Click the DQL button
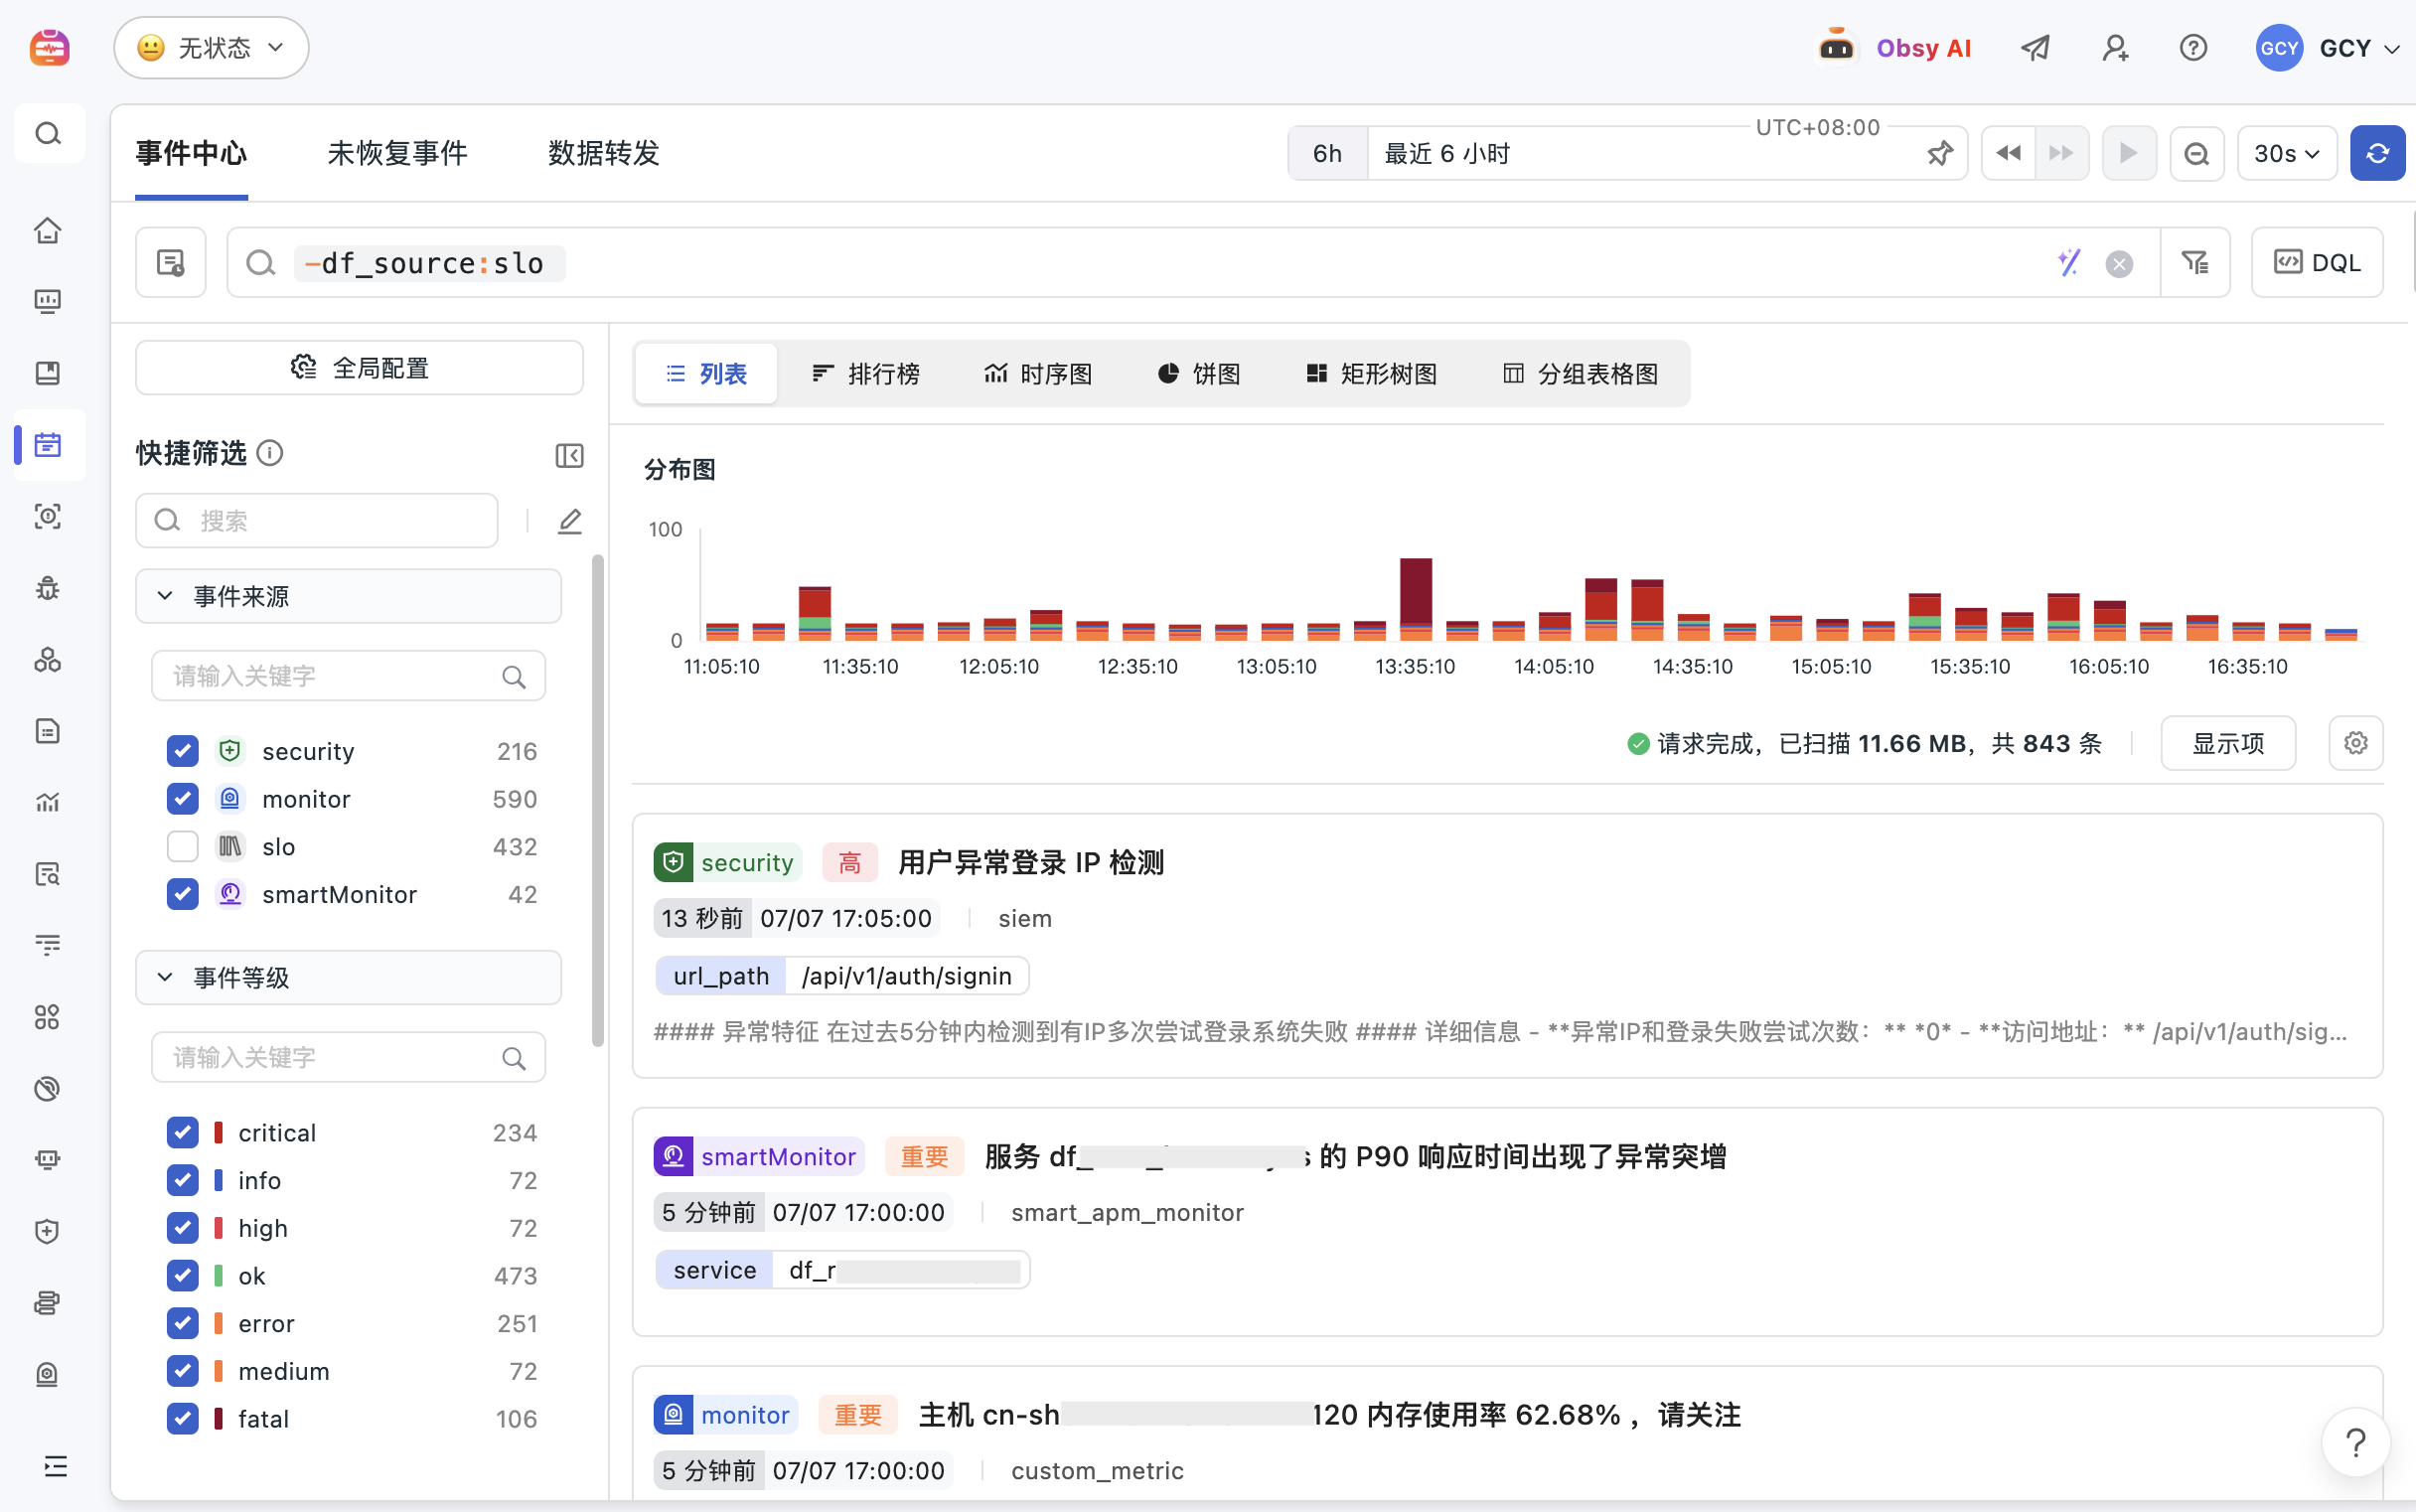Viewport: 2416px width, 1512px height. click(x=2316, y=262)
